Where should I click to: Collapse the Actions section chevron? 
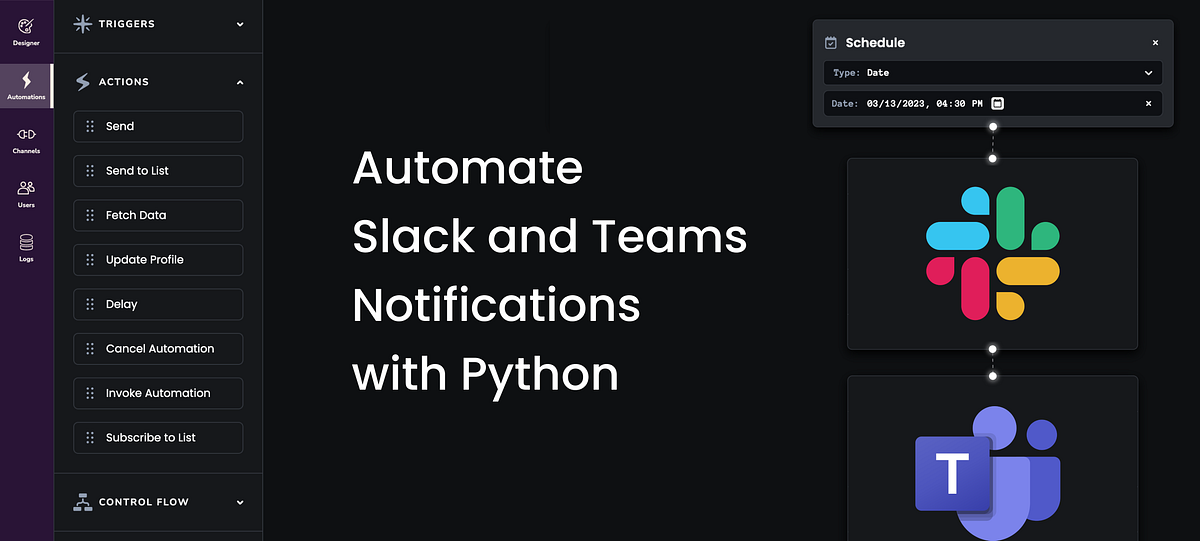pyautogui.click(x=240, y=82)
